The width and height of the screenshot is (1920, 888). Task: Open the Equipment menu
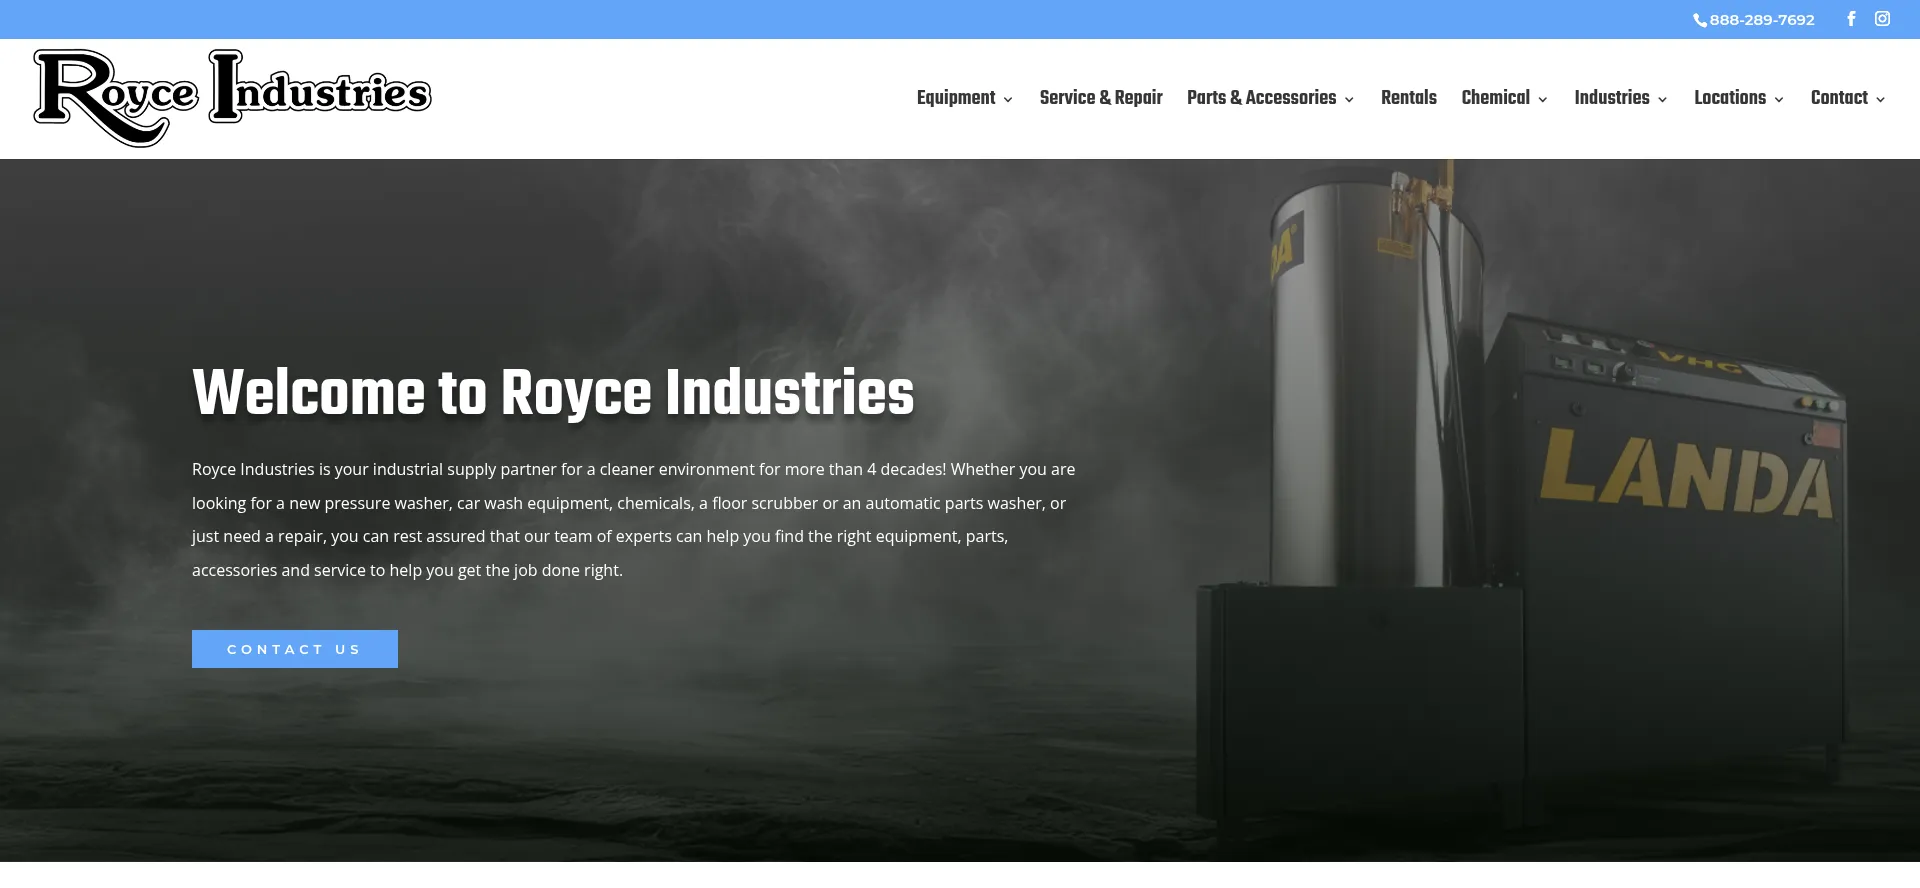point(956,98)
